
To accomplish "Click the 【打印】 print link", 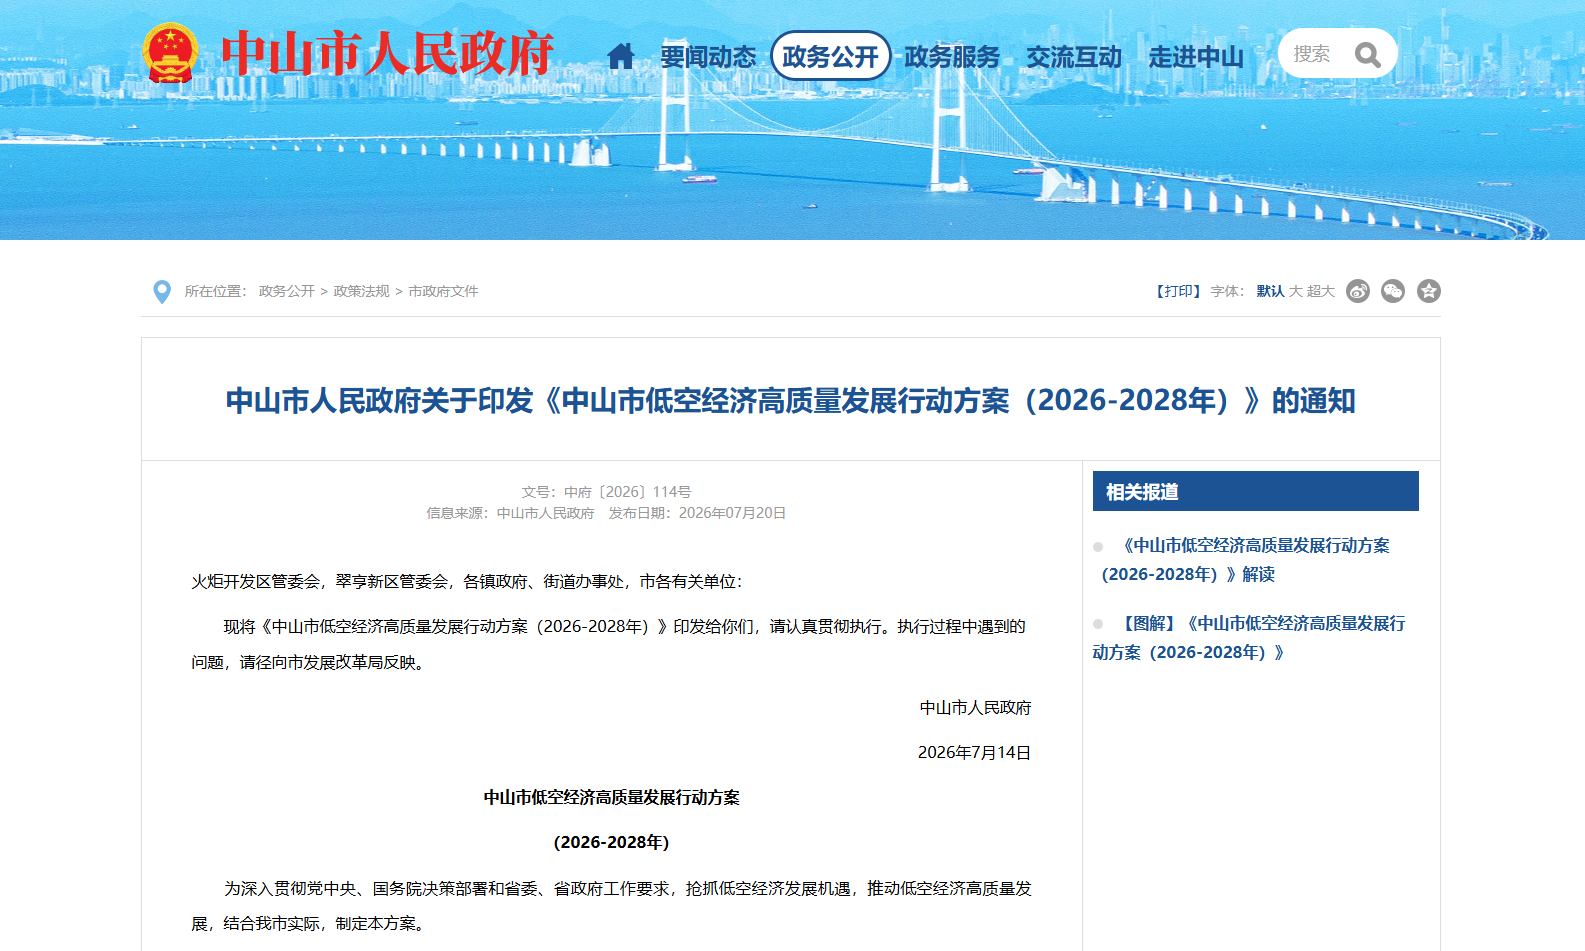I will pos(1178,291).
